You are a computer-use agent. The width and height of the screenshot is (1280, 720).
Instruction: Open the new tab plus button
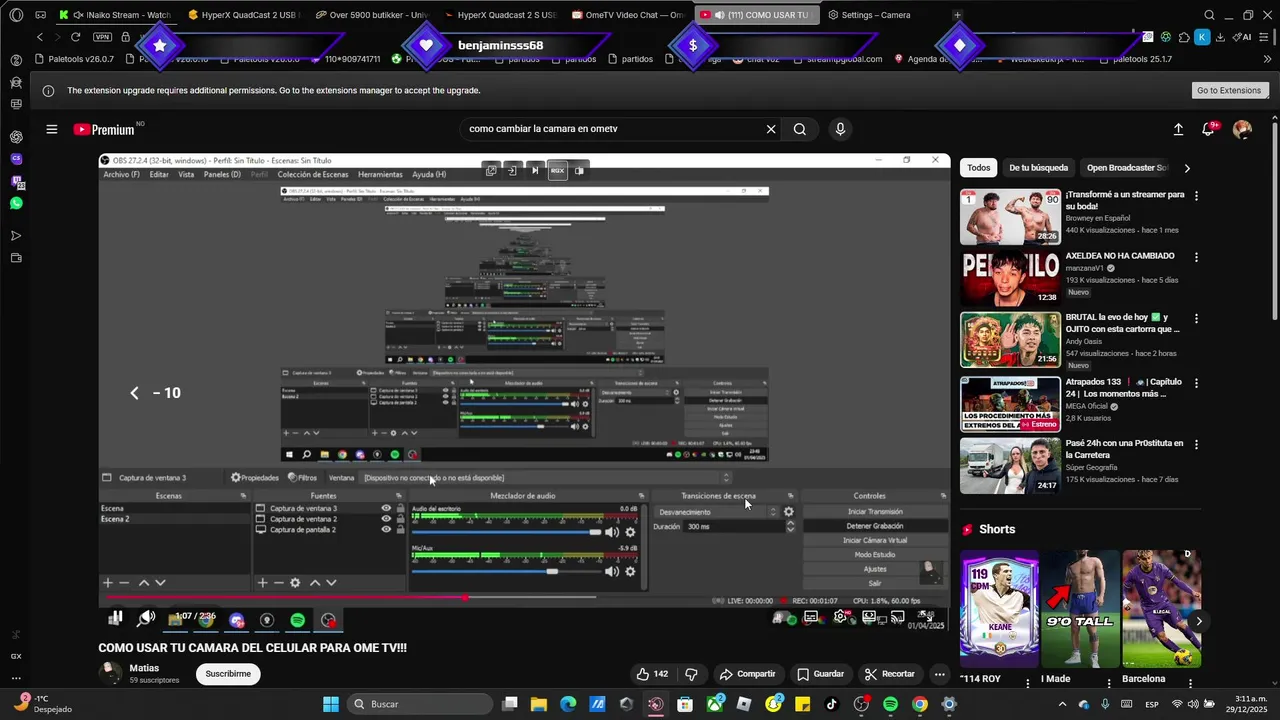957,15
